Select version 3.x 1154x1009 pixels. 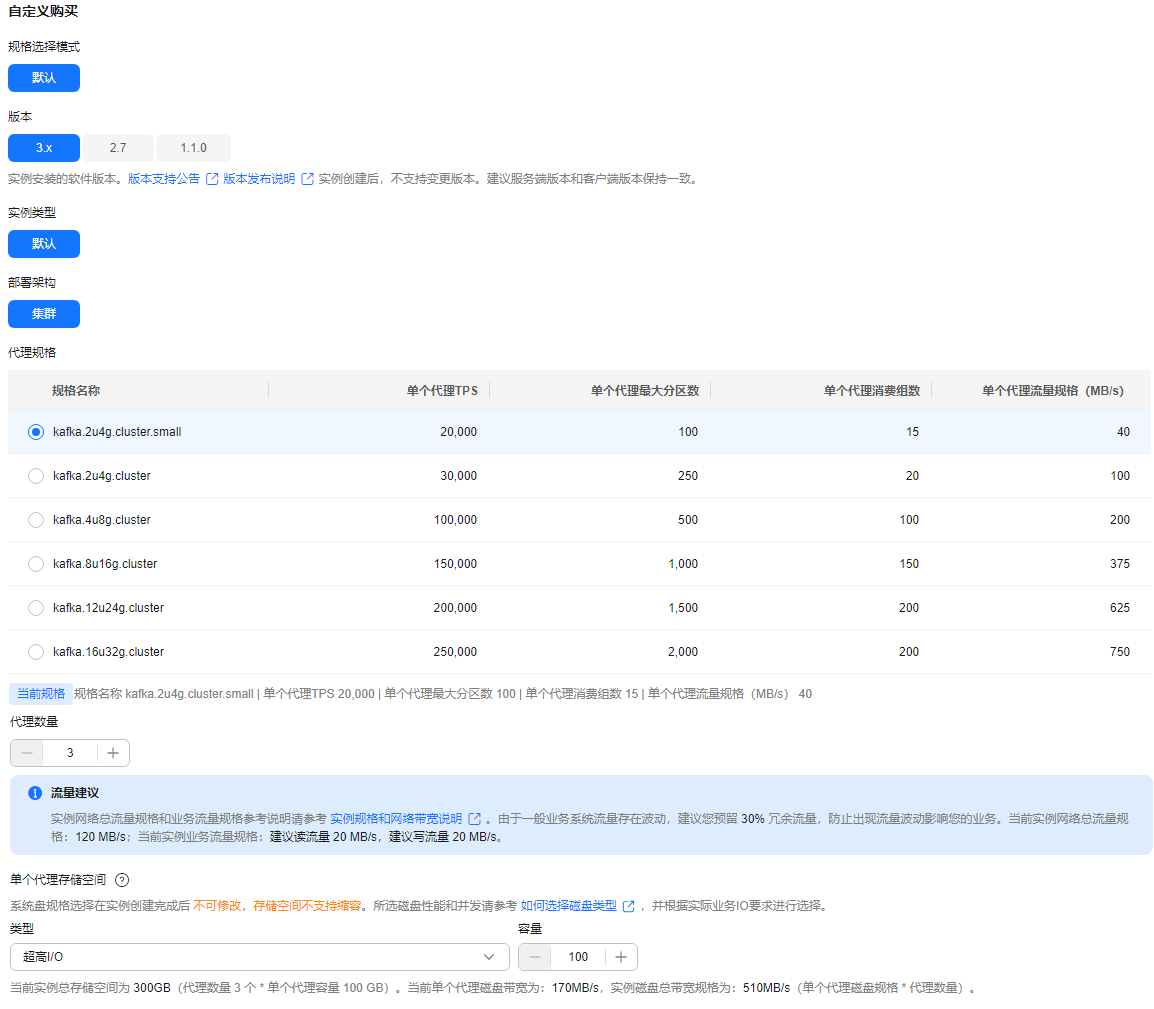pyautogui.click(x=44, y=148)
